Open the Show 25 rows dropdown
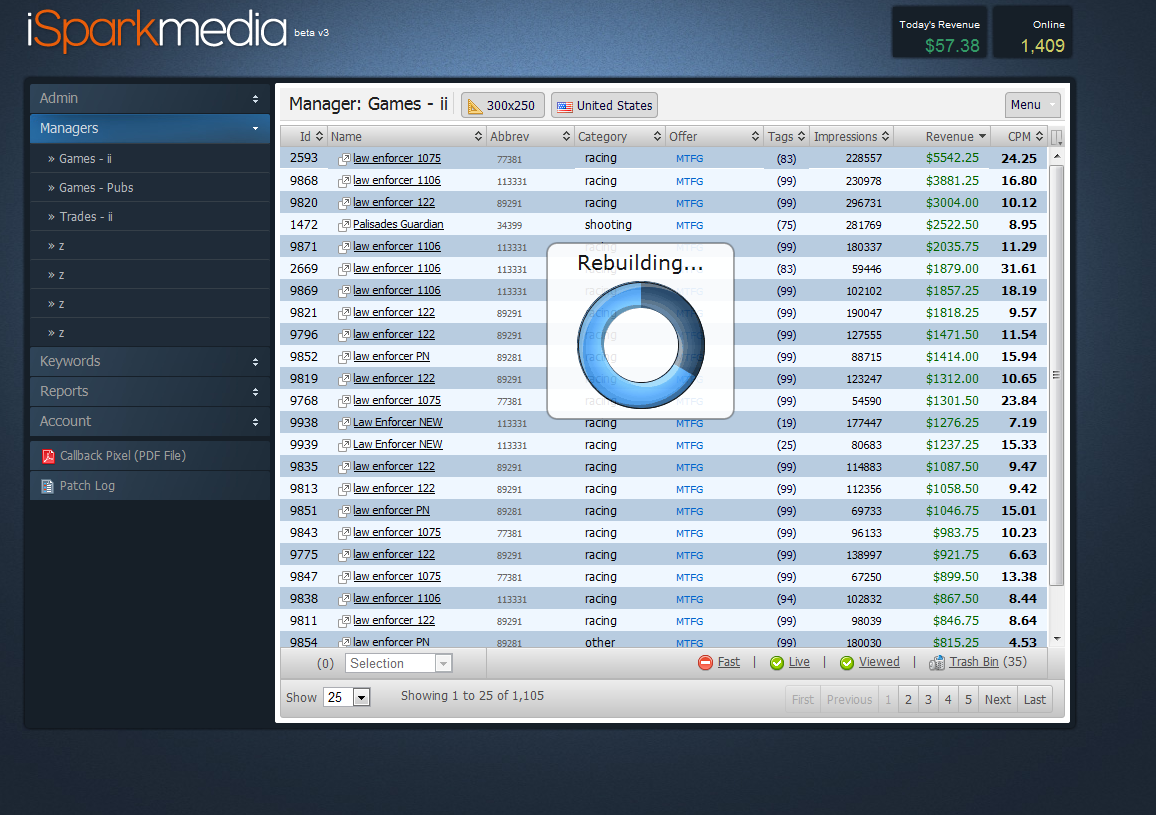The height and width of the screenshot is (815, 1156). [347, 697]
